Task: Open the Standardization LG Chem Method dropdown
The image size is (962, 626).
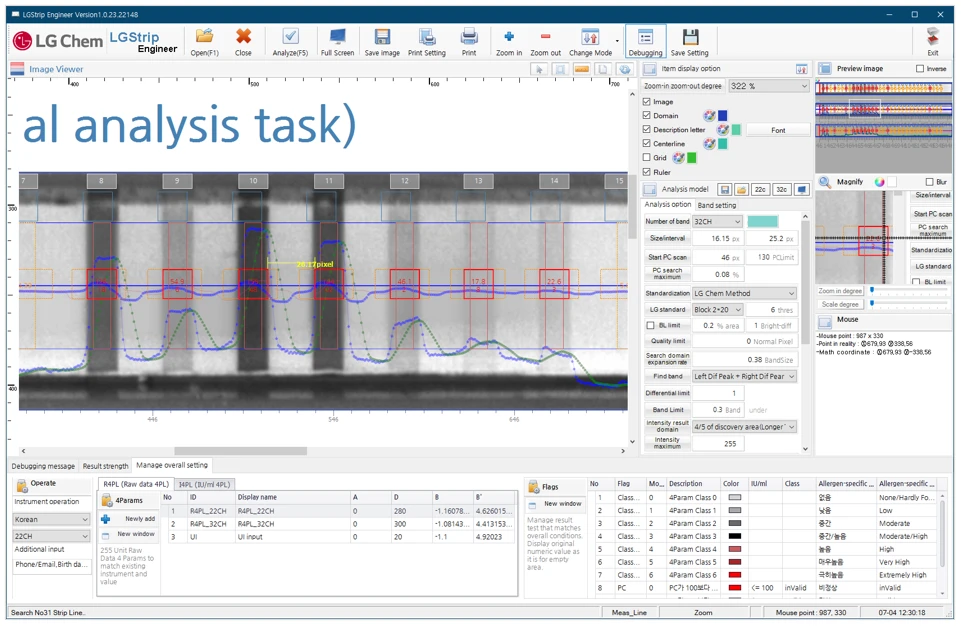Action: click(x=744, y=293)
